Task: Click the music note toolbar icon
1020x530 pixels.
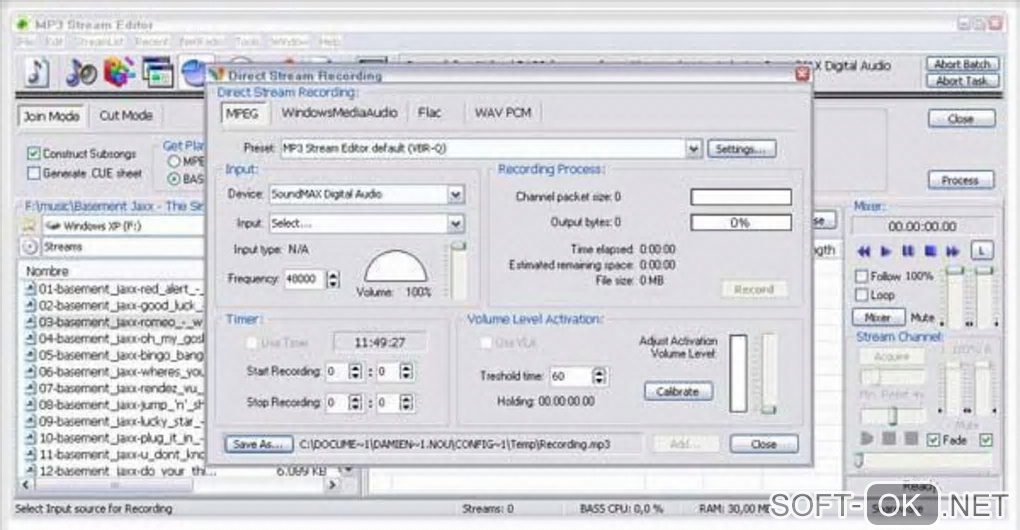Action: (37, 72)
